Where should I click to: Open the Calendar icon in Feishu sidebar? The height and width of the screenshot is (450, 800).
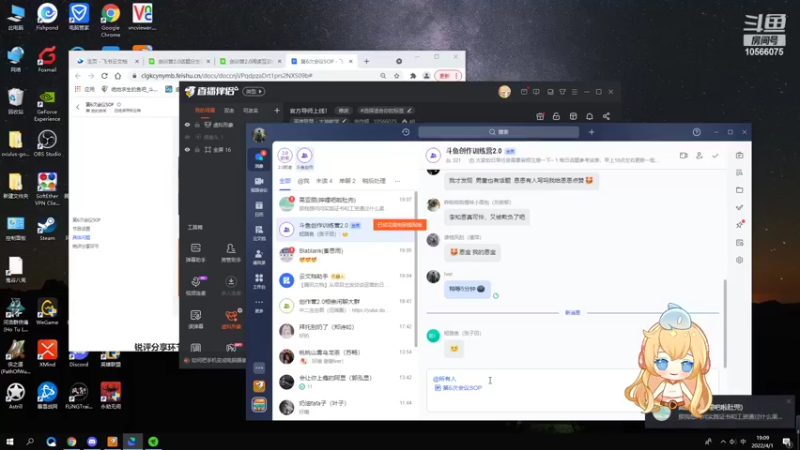tap(259, 208)
